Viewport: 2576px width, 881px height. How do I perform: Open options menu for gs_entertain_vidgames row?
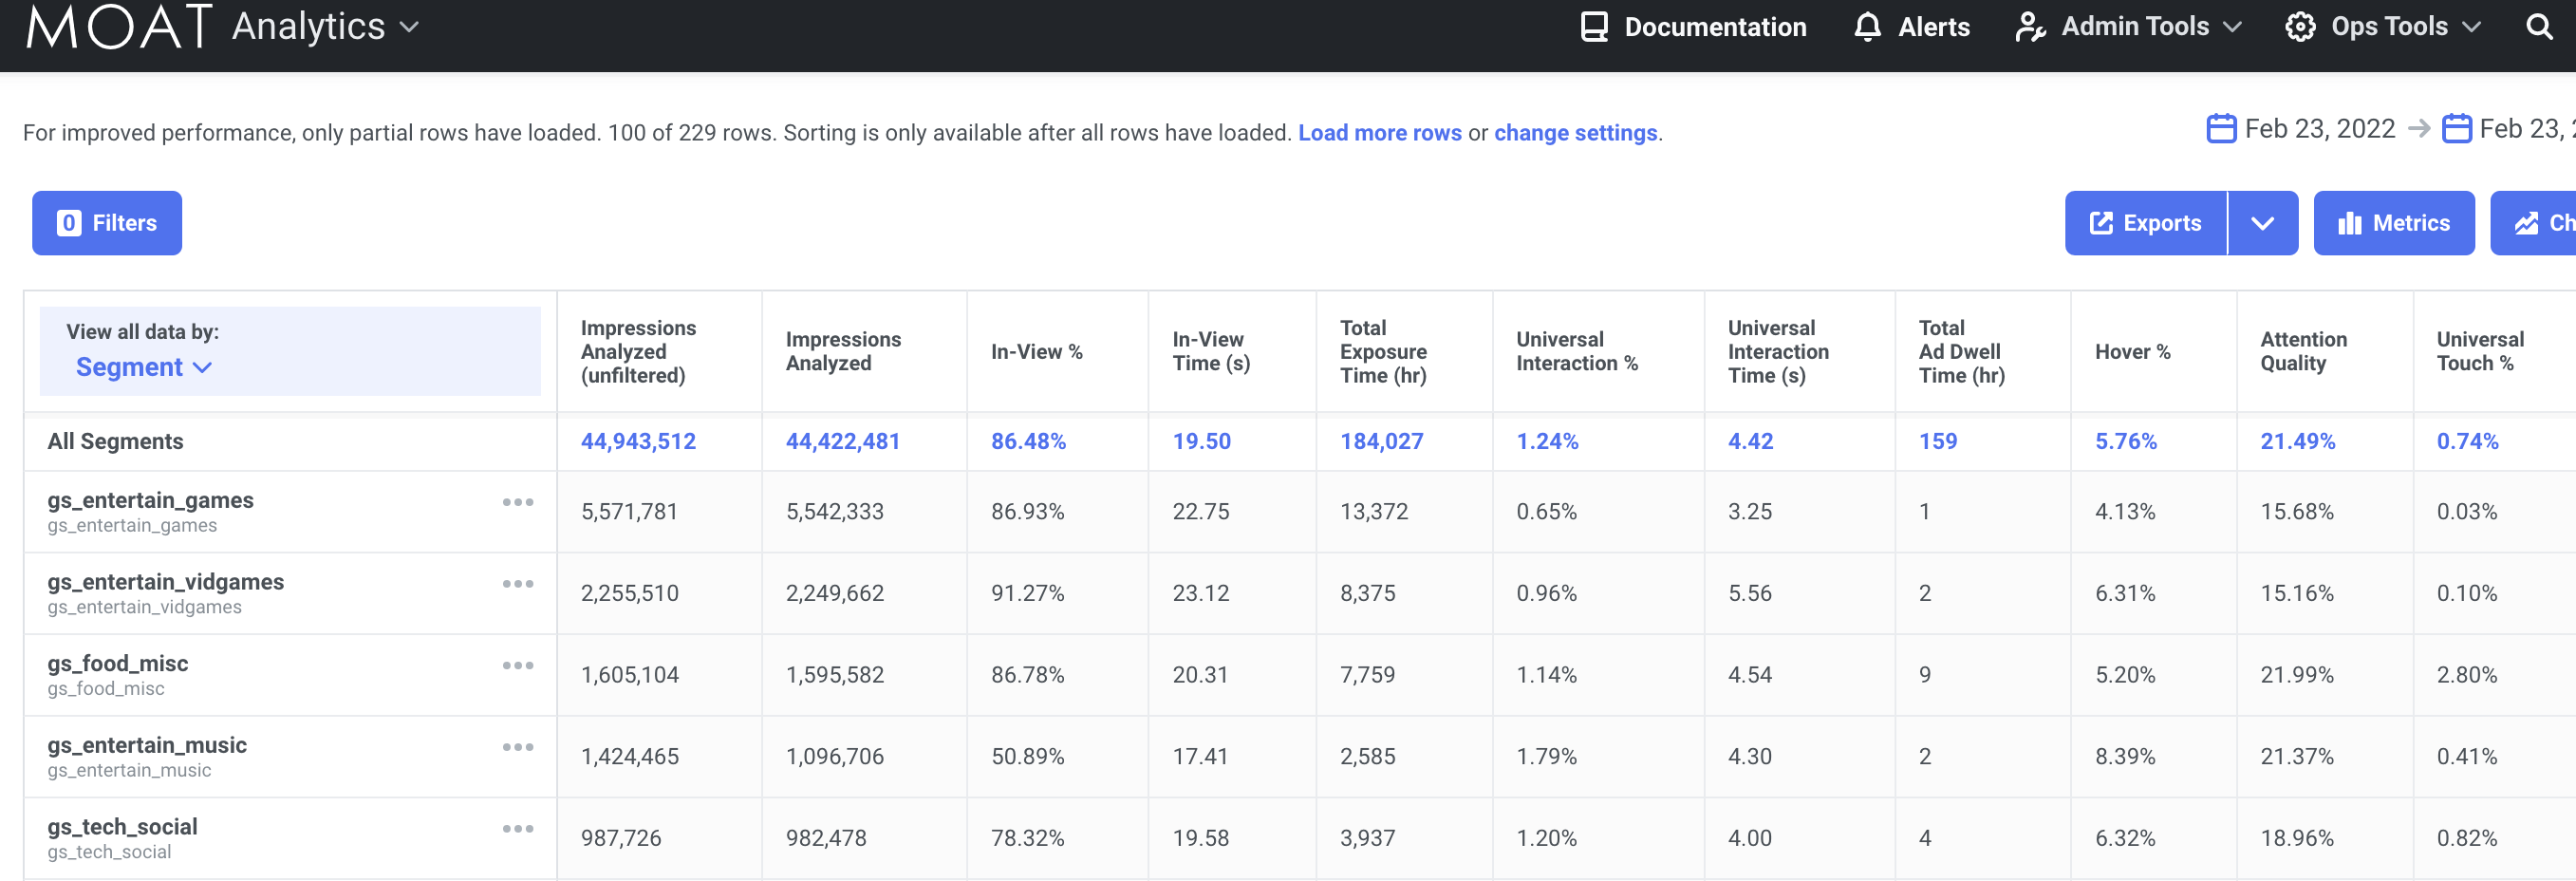[518, 584]
